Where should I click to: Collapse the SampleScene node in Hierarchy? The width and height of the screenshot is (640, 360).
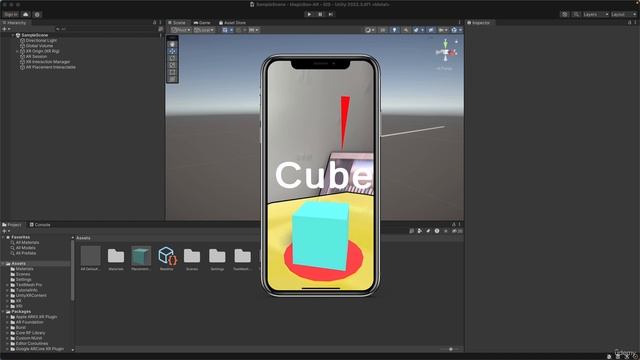[x=13, y=36]
